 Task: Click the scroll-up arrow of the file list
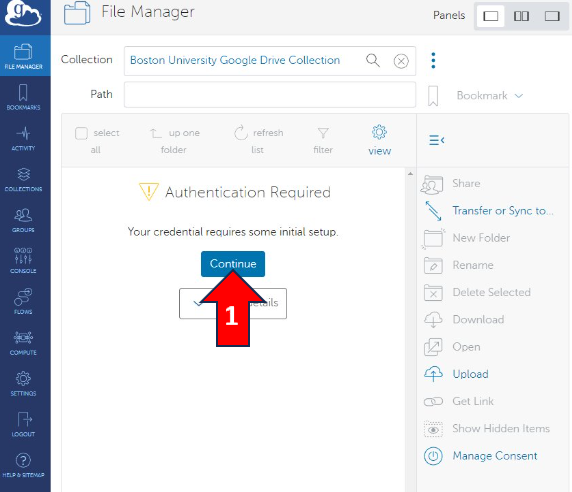(x=410, y=174)
